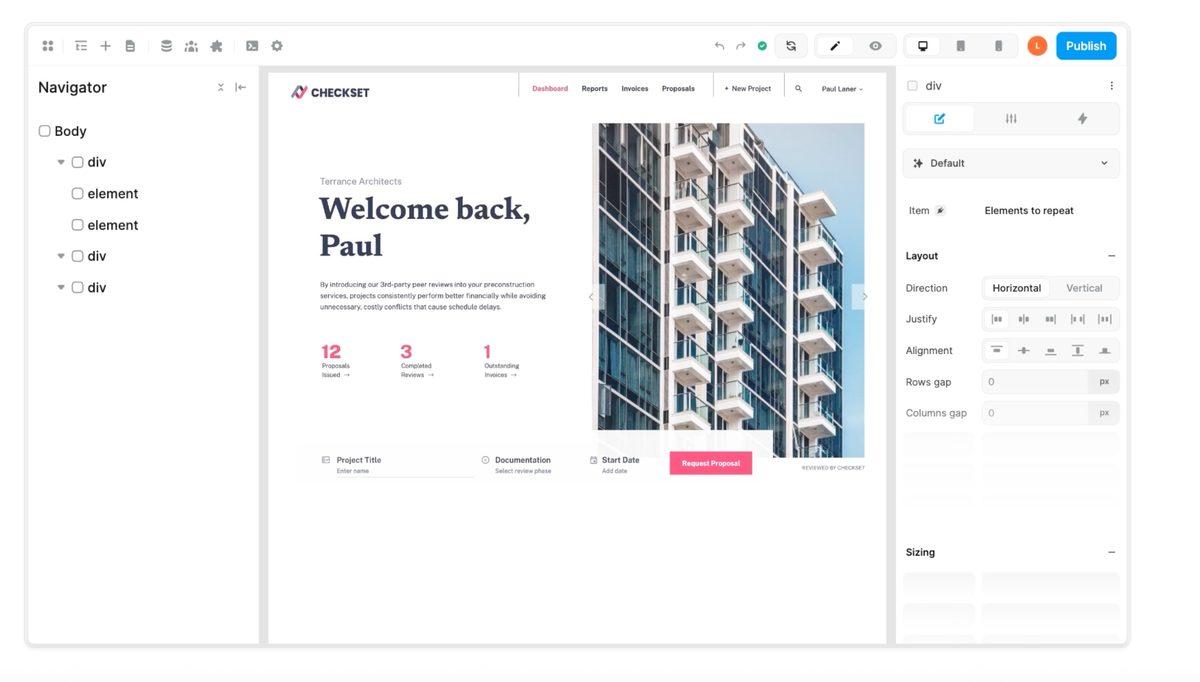Click the sync refresh icon

click(x=791, y=46)
